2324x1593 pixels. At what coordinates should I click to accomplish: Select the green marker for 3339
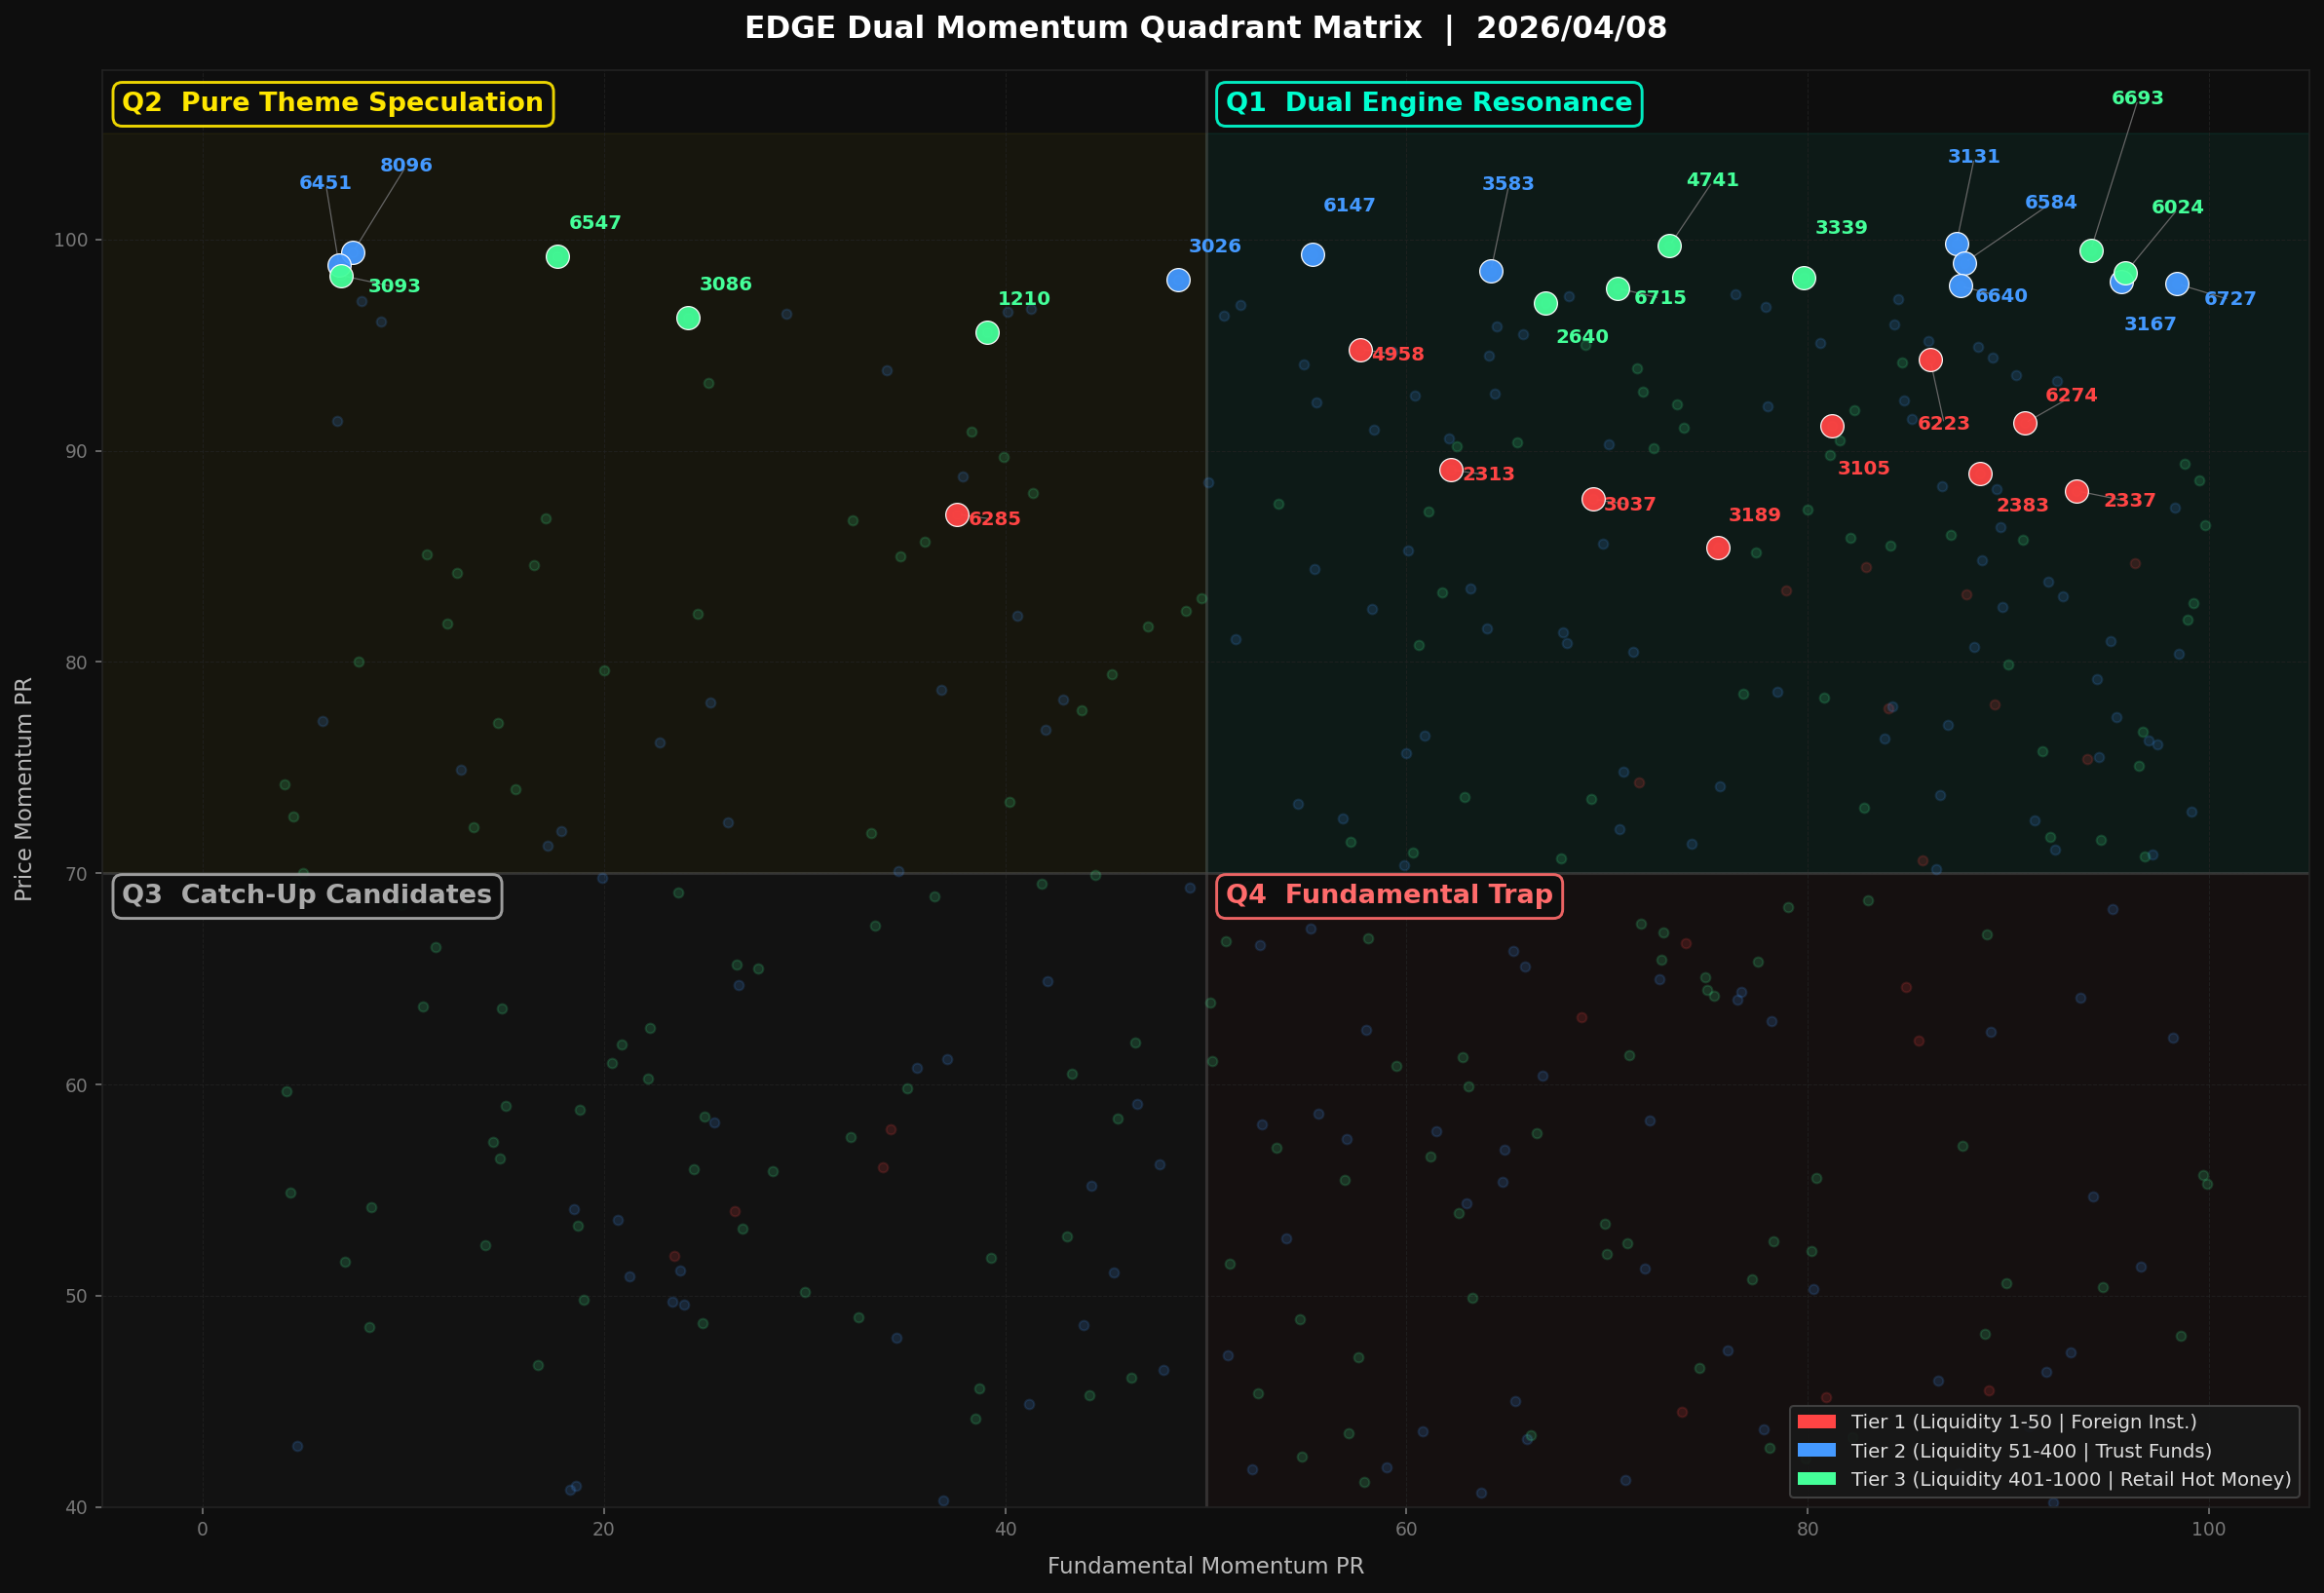pos(1804,278)
